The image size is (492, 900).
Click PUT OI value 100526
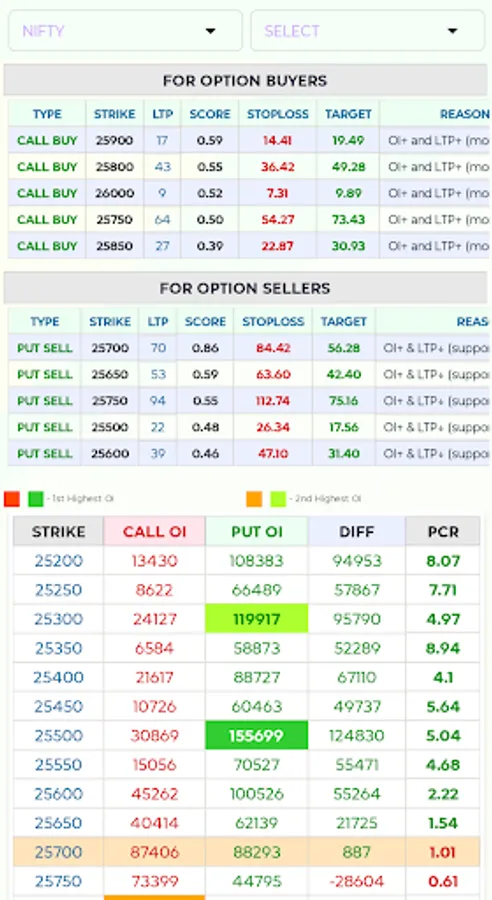pos(257,794)
